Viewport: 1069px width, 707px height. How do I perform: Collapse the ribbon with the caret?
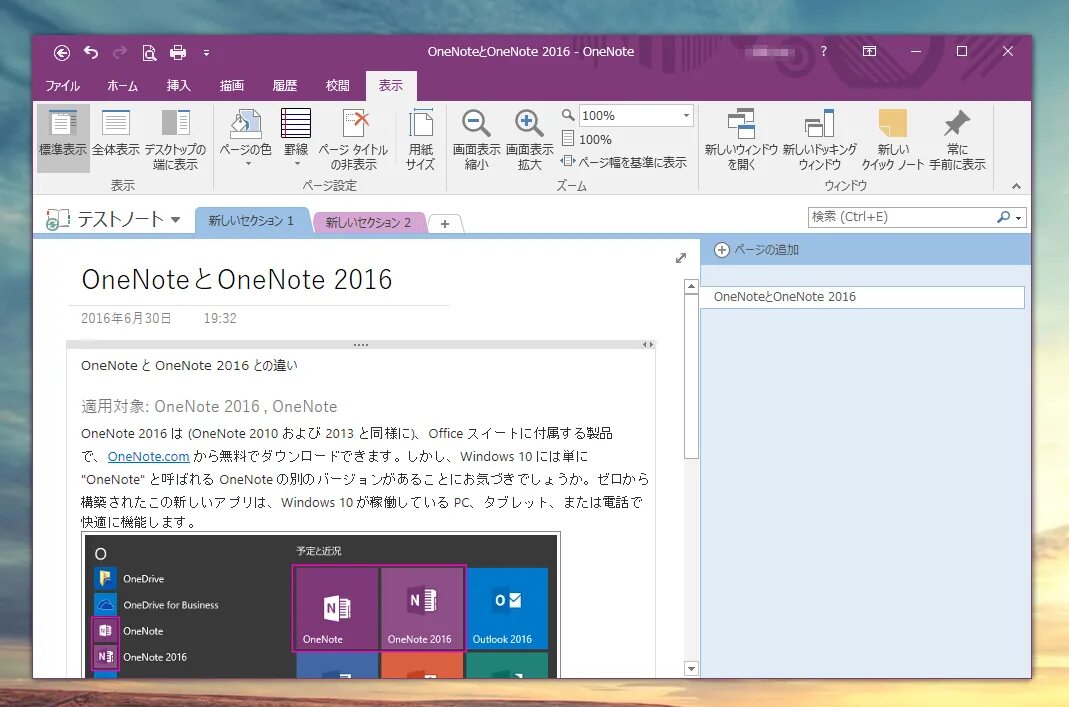pos(1017,186)
